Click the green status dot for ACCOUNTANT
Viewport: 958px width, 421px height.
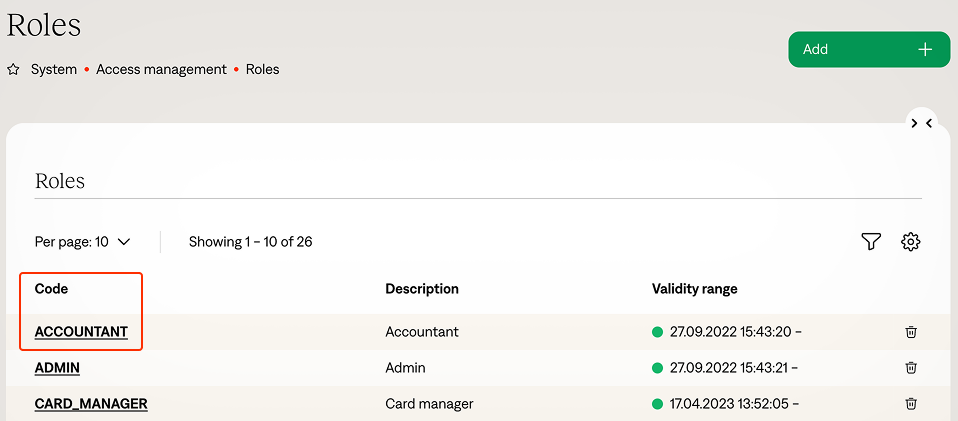pyautogui.click(x=658, y=332)
